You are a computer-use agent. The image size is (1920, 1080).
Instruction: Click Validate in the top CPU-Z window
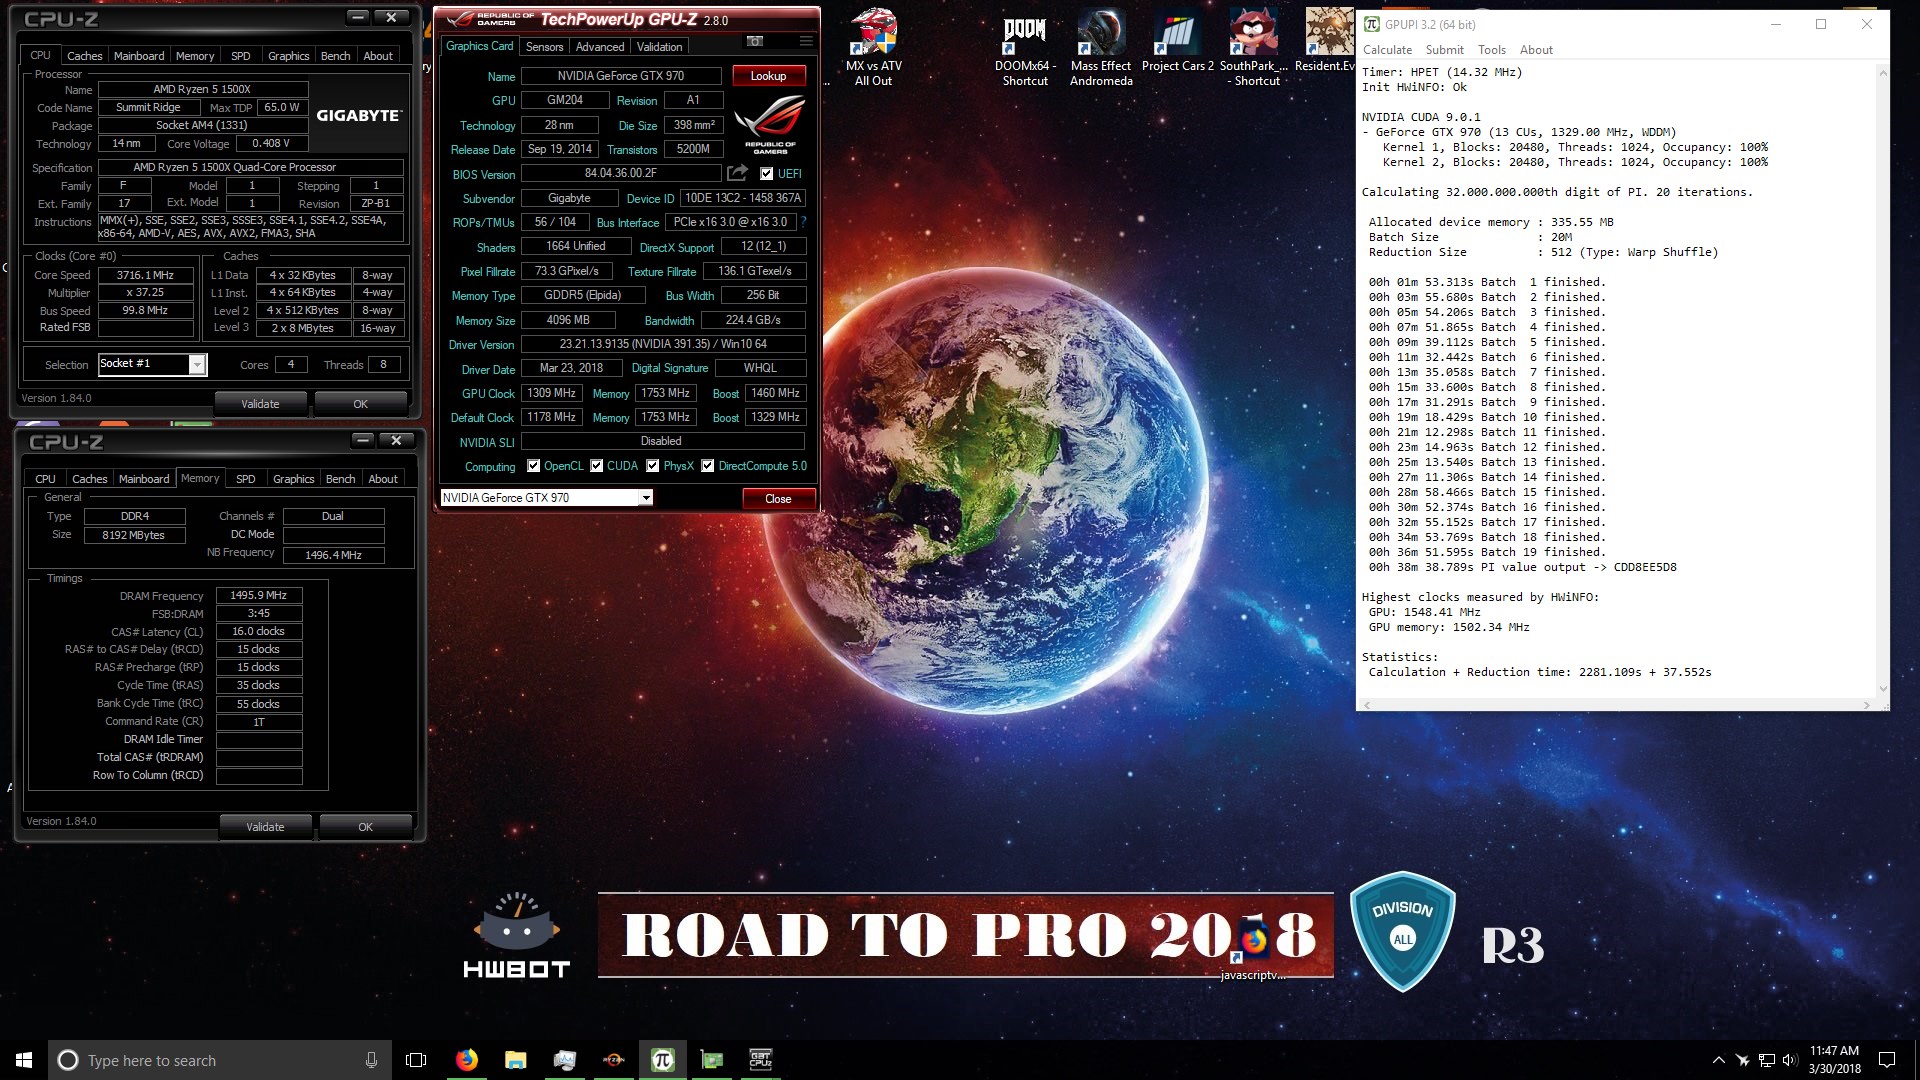260,404
